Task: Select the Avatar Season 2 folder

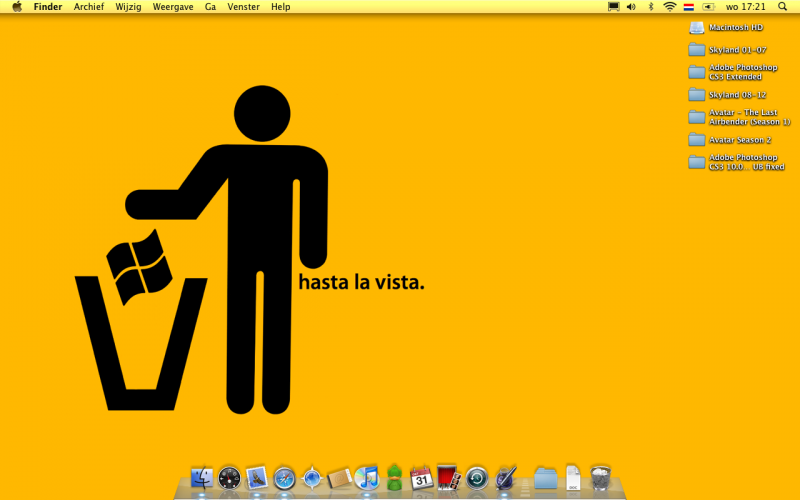Action: click(730, 139)
